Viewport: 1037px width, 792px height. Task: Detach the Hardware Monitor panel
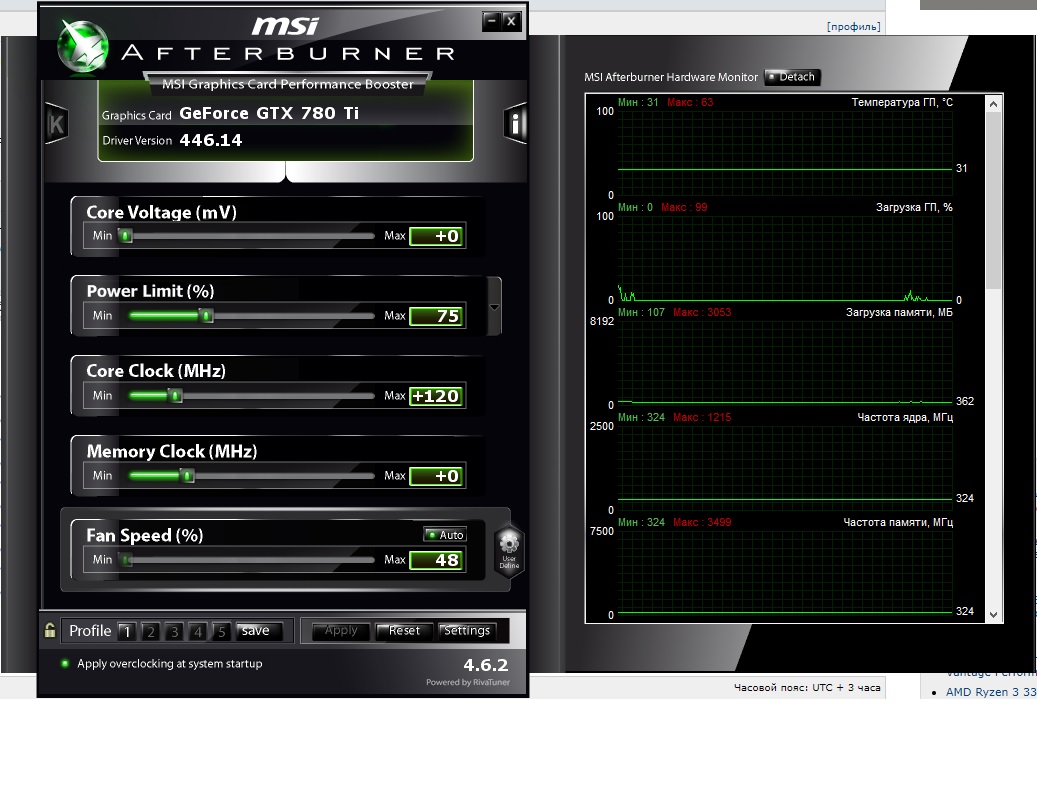(x=792, y=77)
